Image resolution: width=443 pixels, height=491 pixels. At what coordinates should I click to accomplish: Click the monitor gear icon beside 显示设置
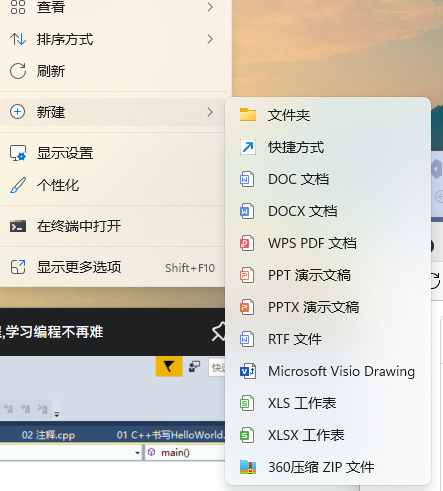coord(18,153)
